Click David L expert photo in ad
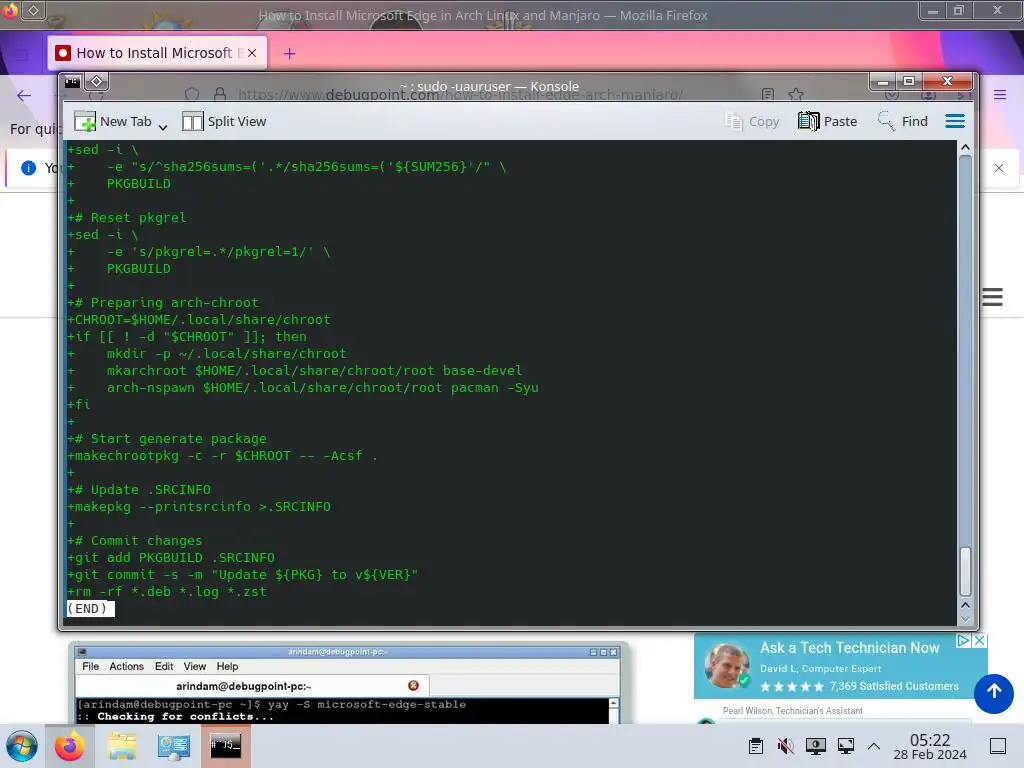 point(726,665)
